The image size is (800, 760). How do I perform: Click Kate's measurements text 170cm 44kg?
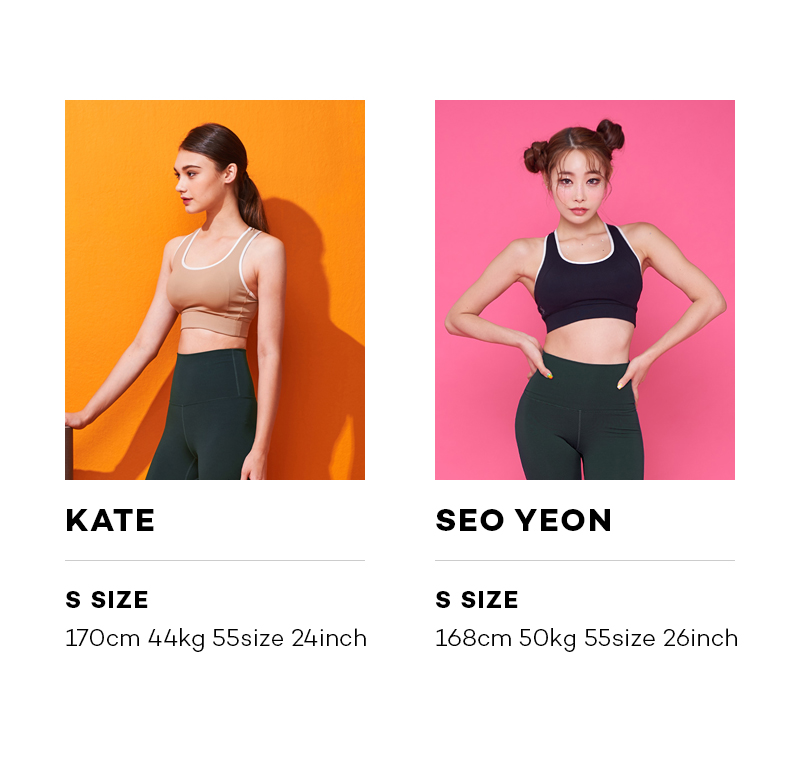click(x=135, y=638)
